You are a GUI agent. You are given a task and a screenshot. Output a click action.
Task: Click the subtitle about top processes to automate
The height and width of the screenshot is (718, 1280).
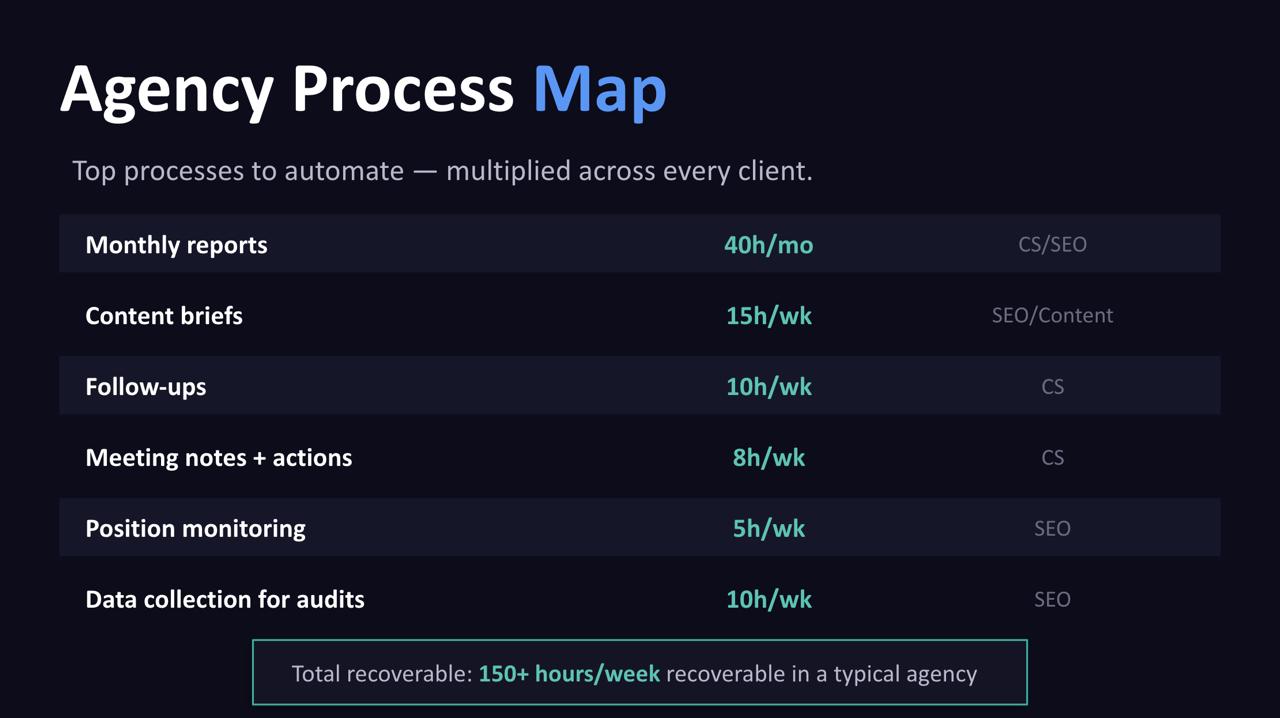tap(442, 171)
